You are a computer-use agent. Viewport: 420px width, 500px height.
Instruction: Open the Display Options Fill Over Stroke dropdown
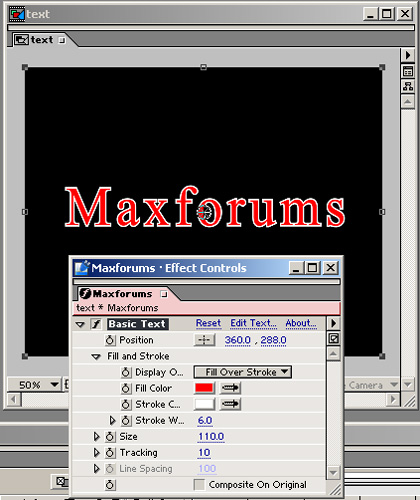pos(243,372)
